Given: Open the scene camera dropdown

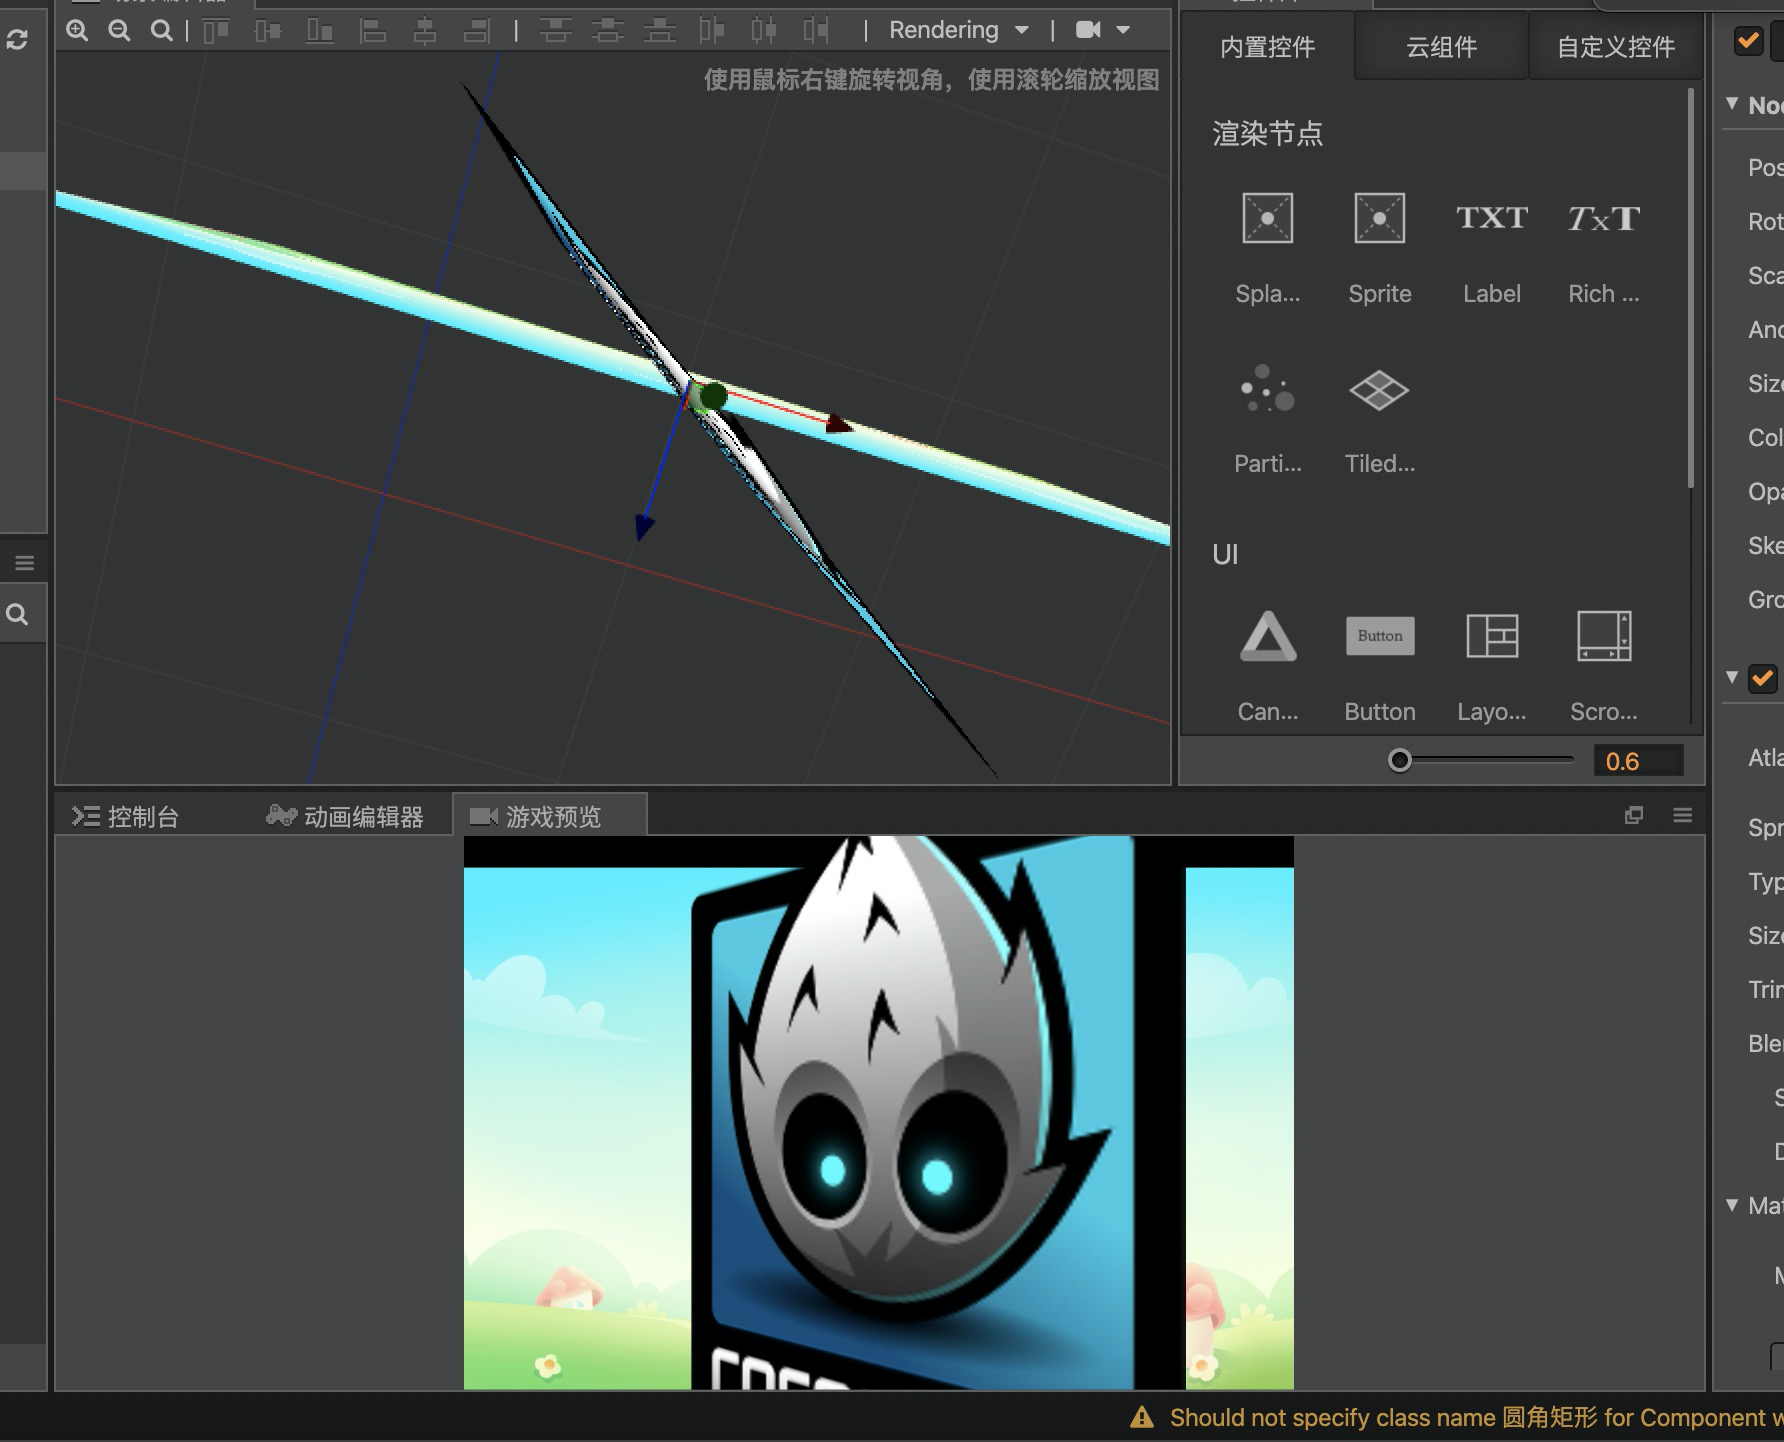Looking at the screenshot, I should 1102,31.
